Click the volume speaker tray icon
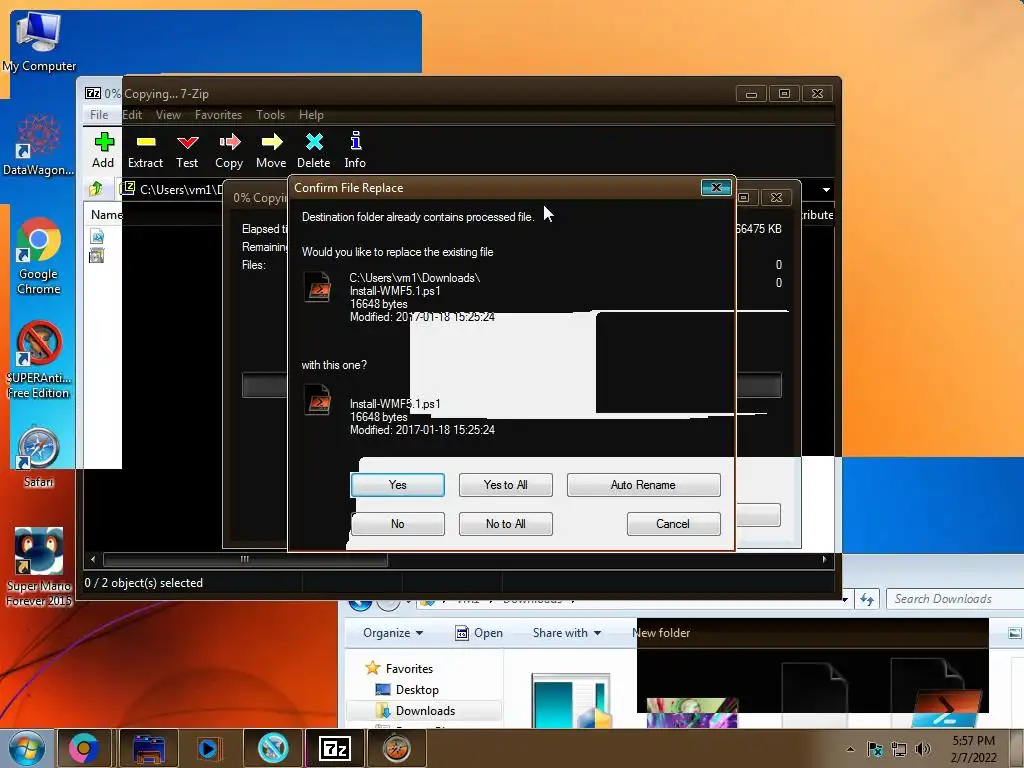This screenshot has height=768, width=1024. 923,749
